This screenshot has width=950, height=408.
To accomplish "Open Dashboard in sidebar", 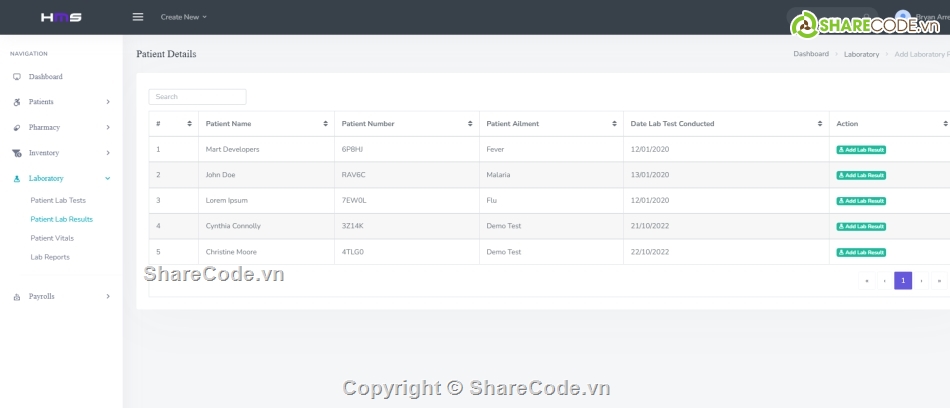I will (45, 77).
